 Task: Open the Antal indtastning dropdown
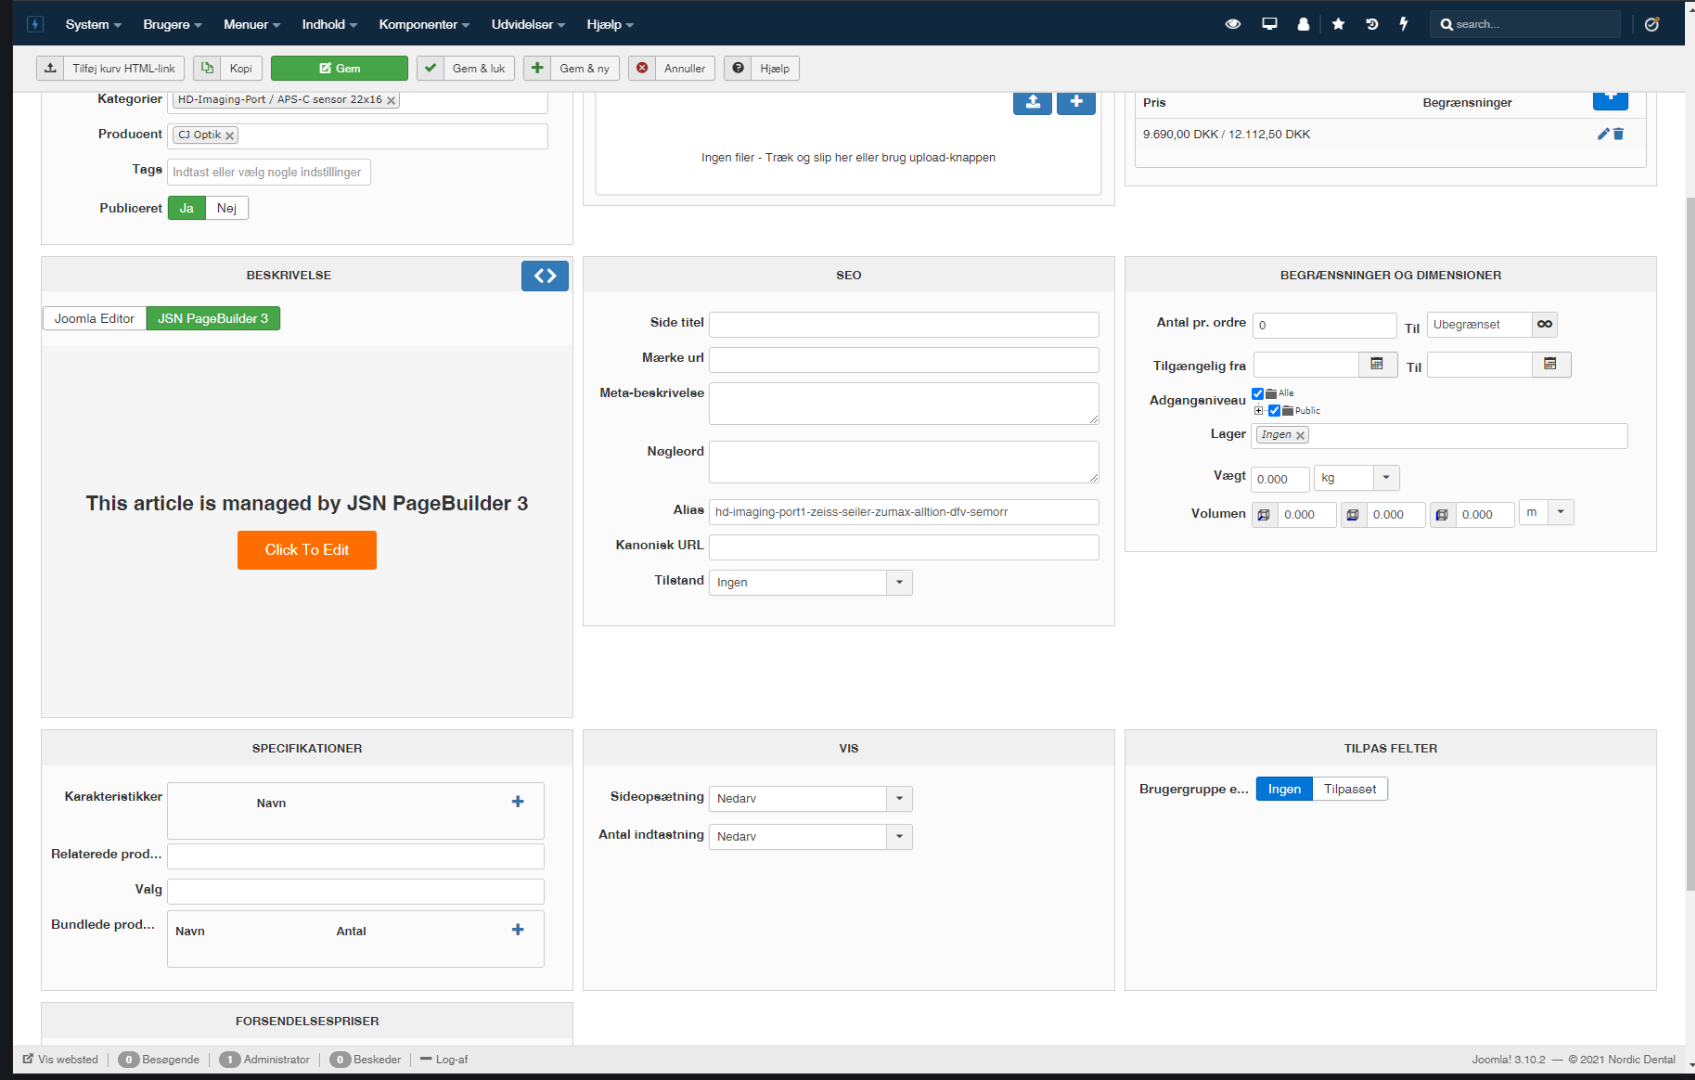[810, 836]
